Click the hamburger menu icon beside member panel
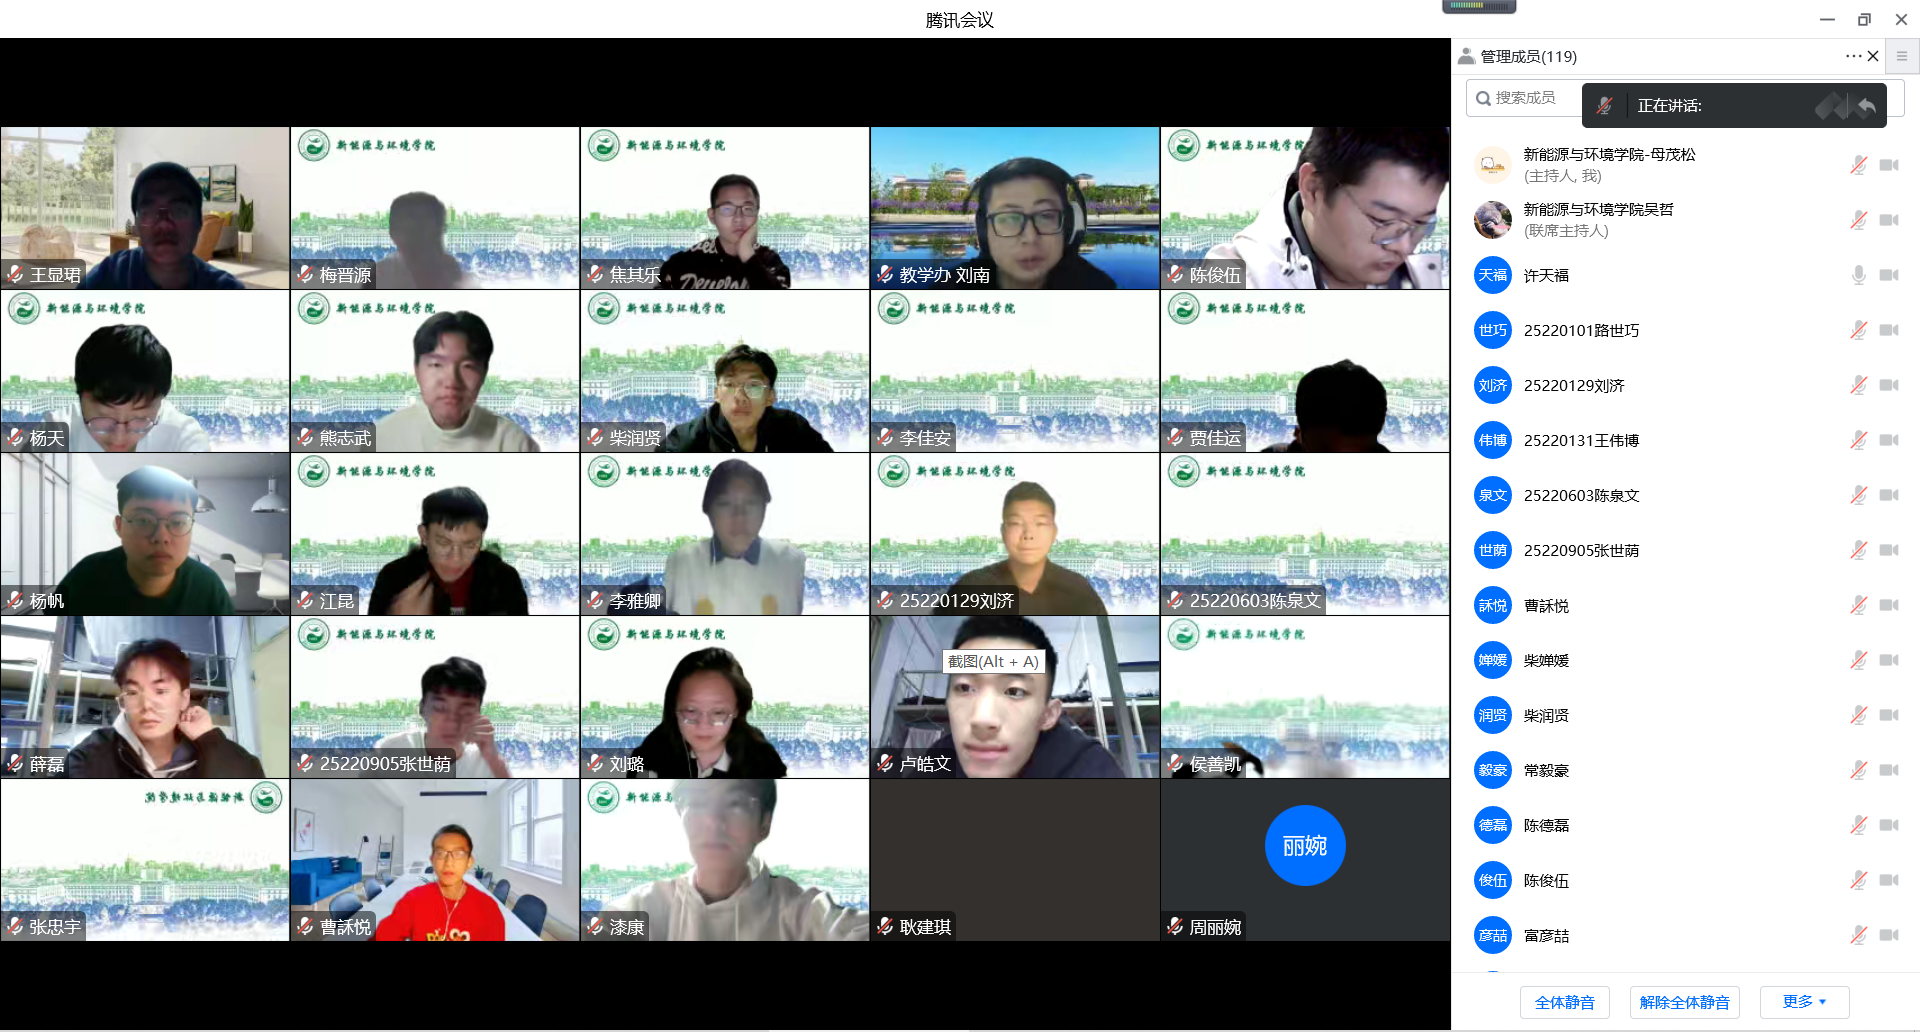The image size is (1920, 1032). coord(1902,57)
